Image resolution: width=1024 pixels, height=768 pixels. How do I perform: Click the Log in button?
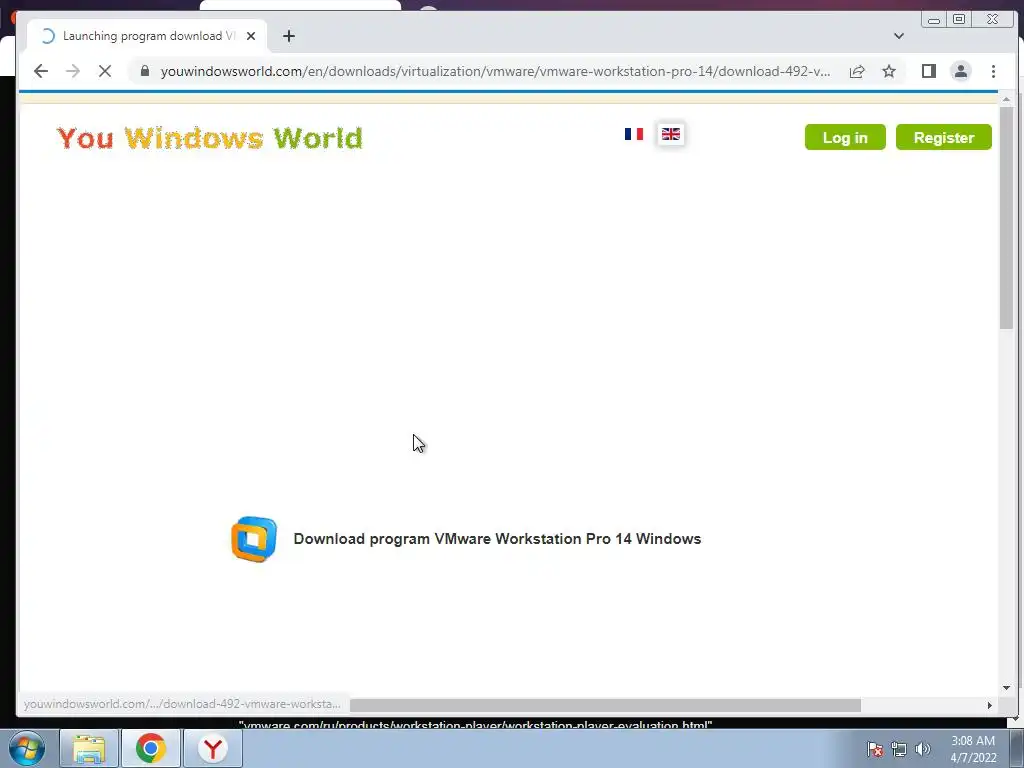[x=845, y=137]
